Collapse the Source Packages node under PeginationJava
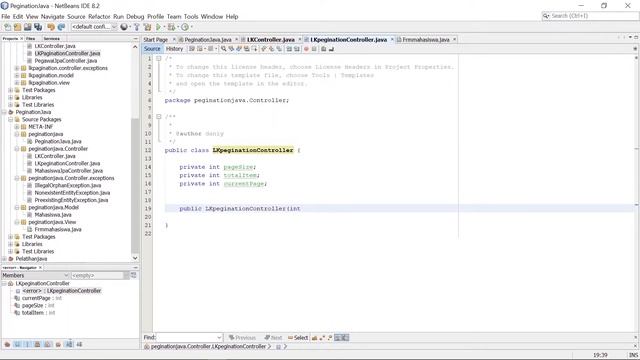640x360 pixels. (11, 120)
